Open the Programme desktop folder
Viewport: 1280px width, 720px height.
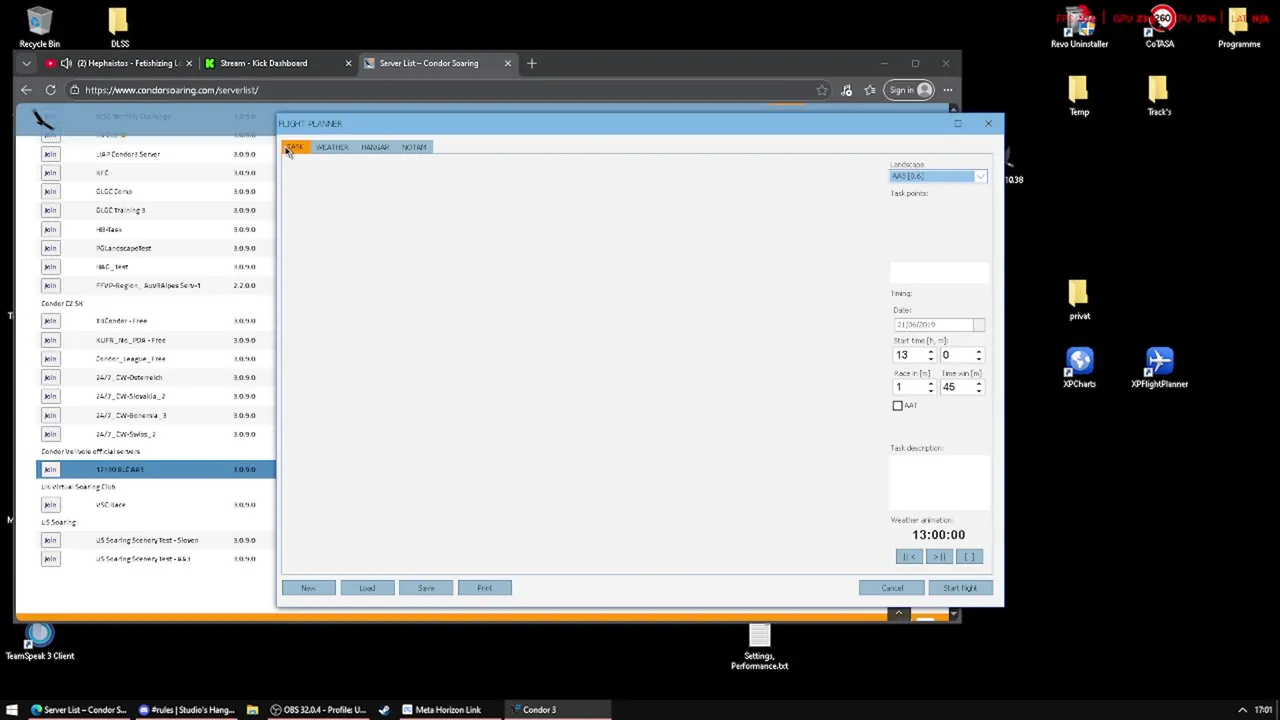point(1239,28)
